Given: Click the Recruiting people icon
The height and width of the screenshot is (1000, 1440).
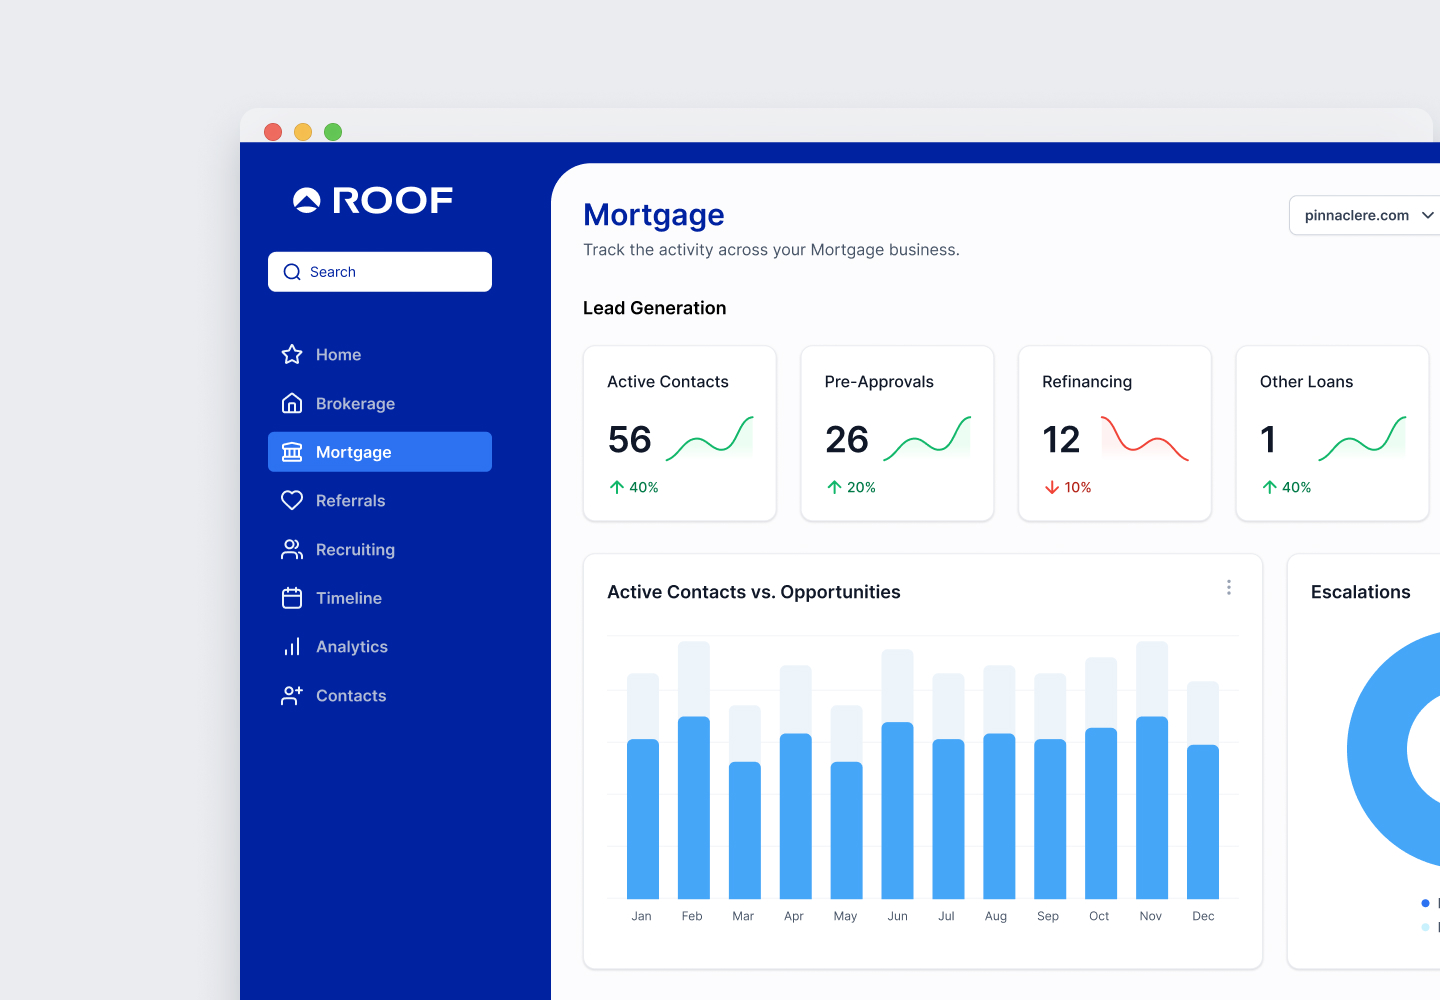Looking at the screenshot, I should [292, 549].
